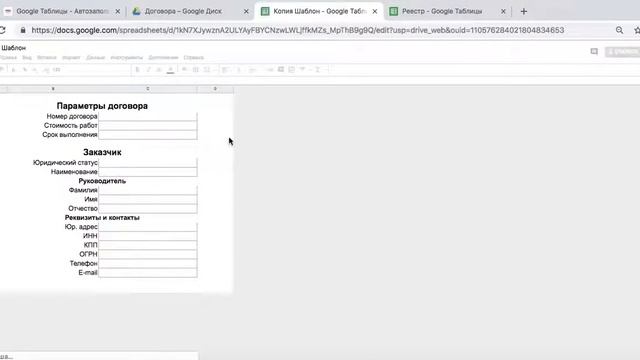The image size is (640, 360).
Task: Open the cell borders tool
Action: click(x=196, y=70)
